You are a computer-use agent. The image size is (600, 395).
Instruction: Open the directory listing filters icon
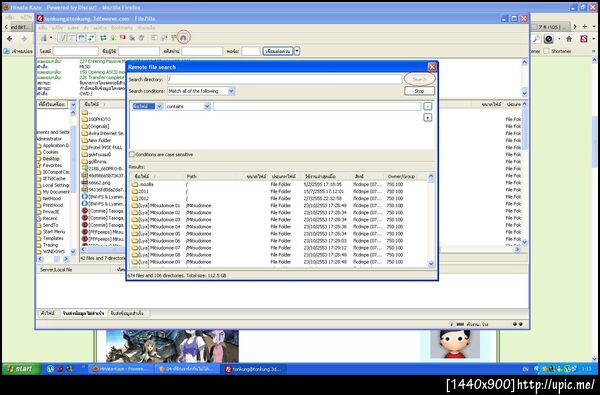[154, 38]
